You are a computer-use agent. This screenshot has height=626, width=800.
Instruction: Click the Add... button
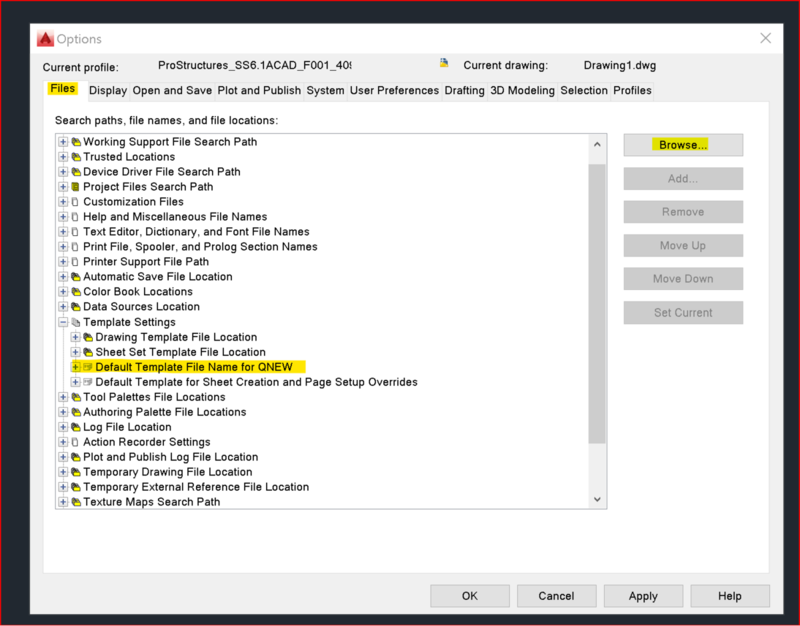tap(683, 179)
